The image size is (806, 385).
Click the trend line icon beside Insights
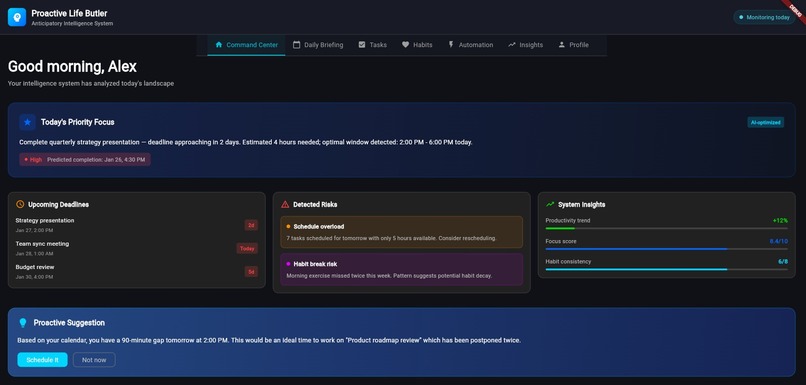click(x=511, y=45)
